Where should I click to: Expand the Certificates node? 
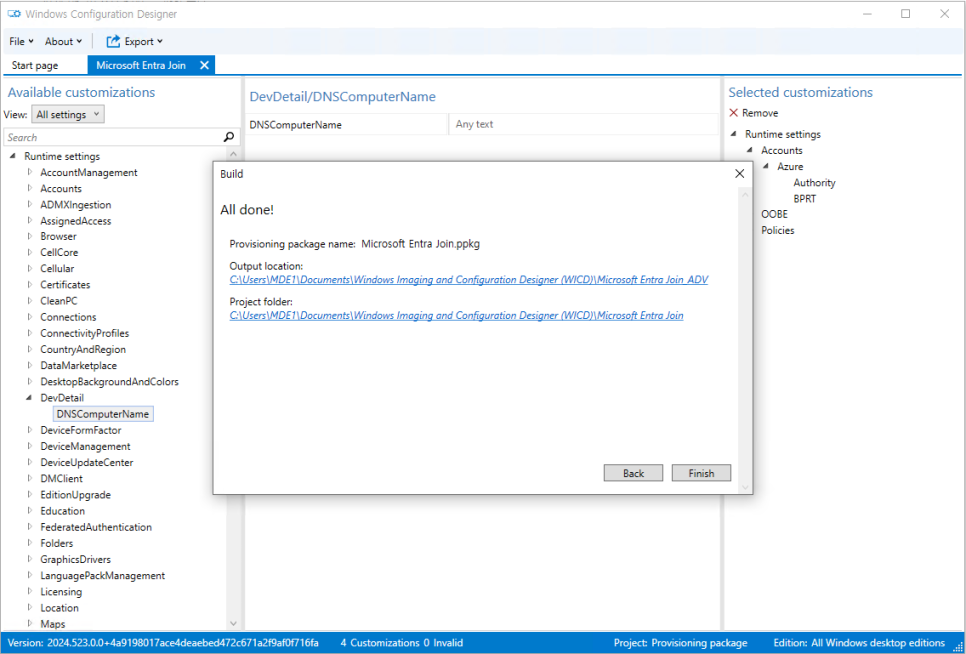point(29,284)
